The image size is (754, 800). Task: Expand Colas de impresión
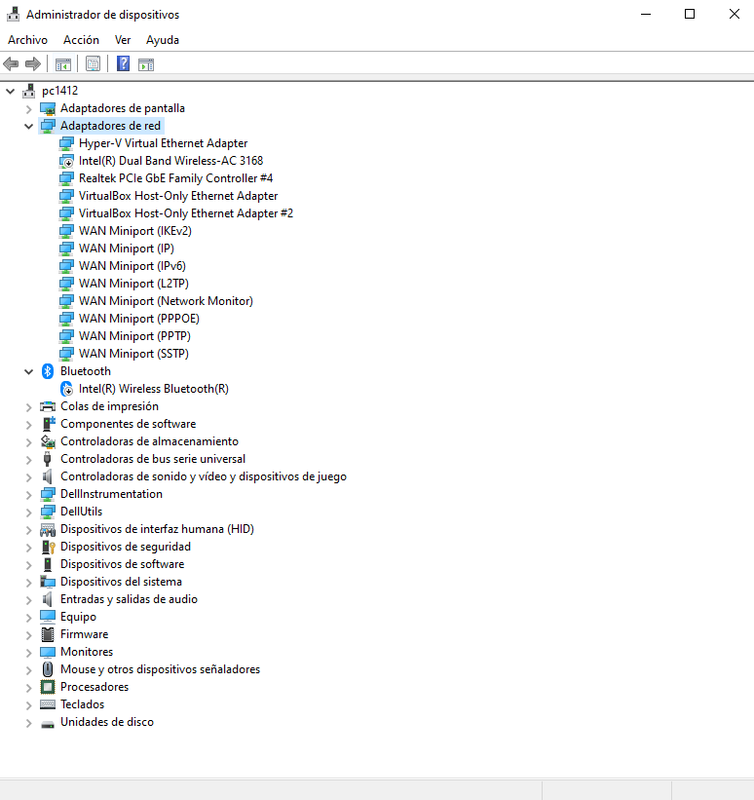[29, 407]
